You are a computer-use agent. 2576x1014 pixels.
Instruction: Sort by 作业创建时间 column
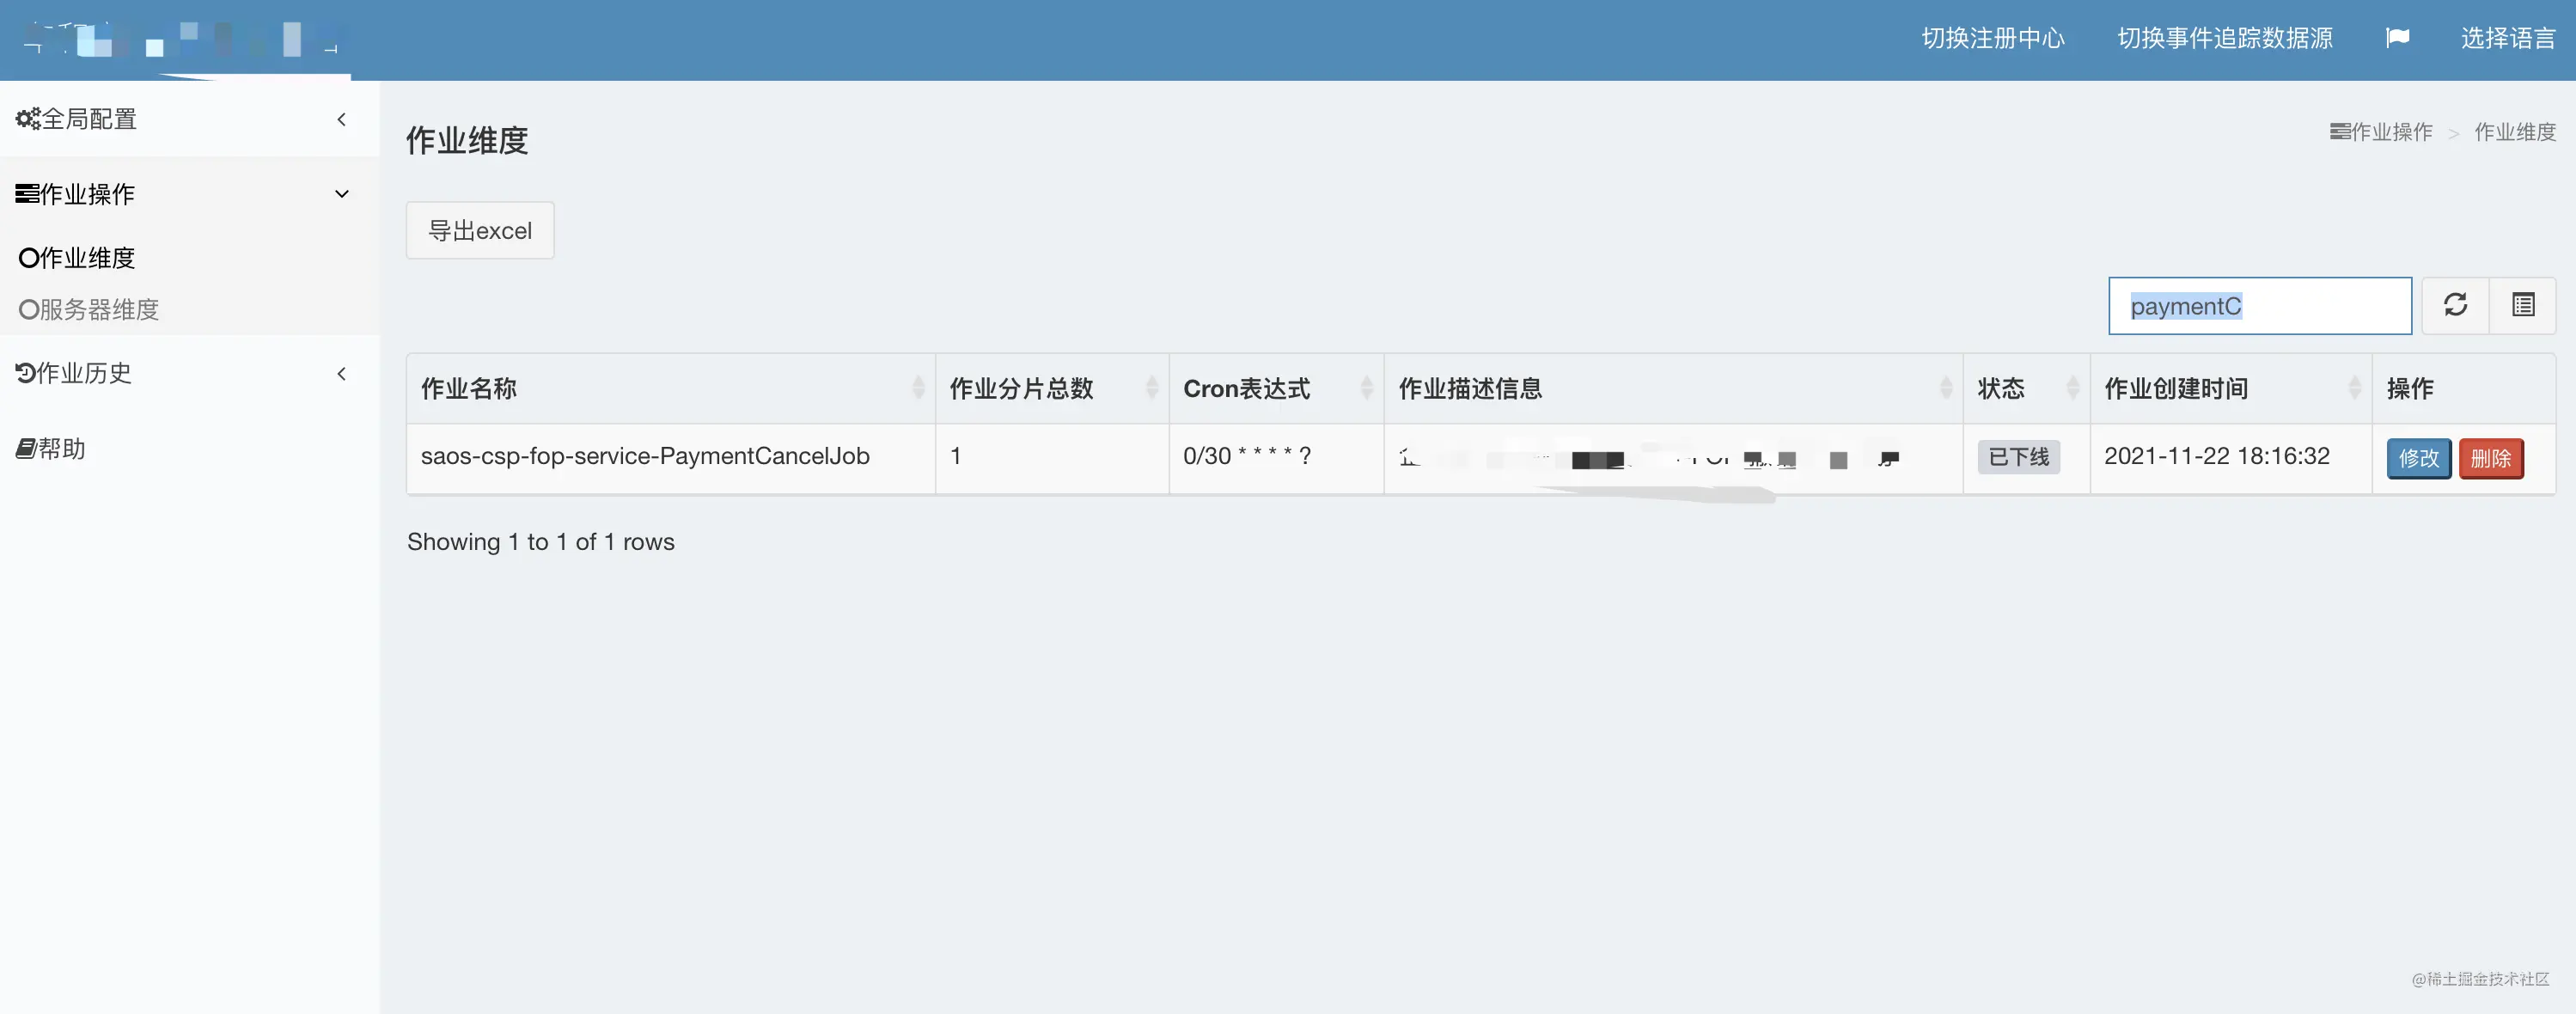pyautogui.click(x=2230, y=388)
